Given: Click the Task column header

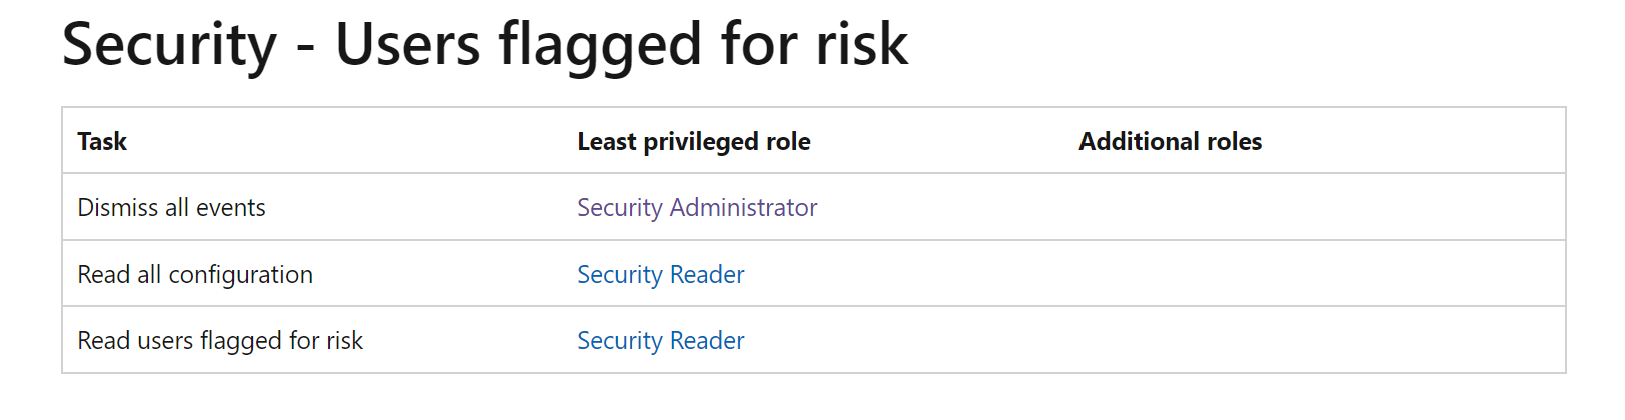Looking at the screenshot, I should click(x=102, y=141).
